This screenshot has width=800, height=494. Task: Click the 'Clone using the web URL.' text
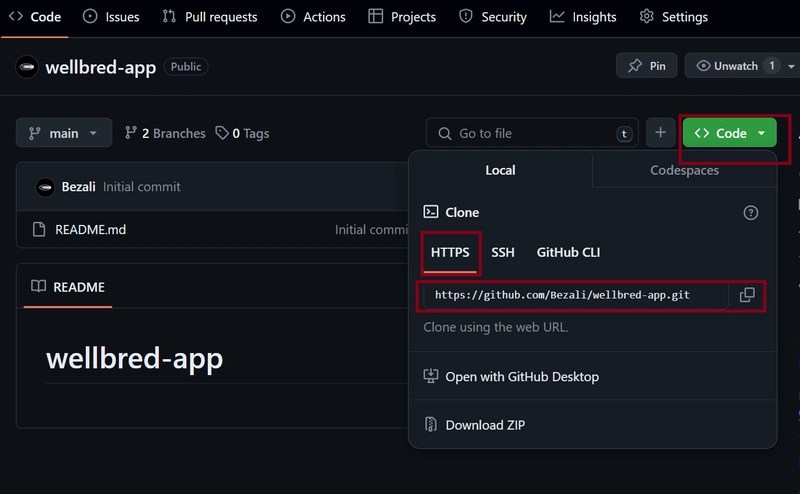click(496, 327)
